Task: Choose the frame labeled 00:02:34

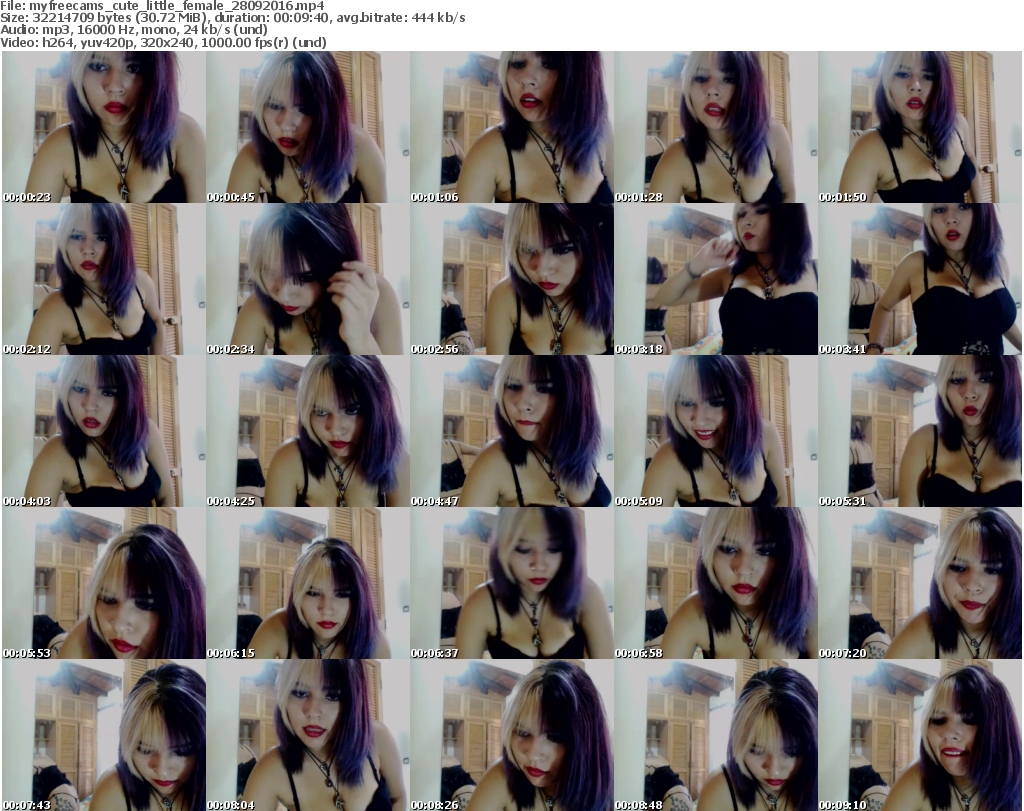Action: point(308,279)
